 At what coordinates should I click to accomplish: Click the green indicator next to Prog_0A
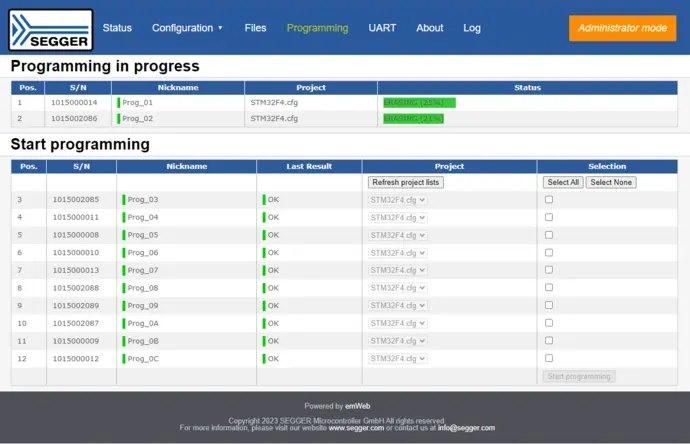pos(124,323)
